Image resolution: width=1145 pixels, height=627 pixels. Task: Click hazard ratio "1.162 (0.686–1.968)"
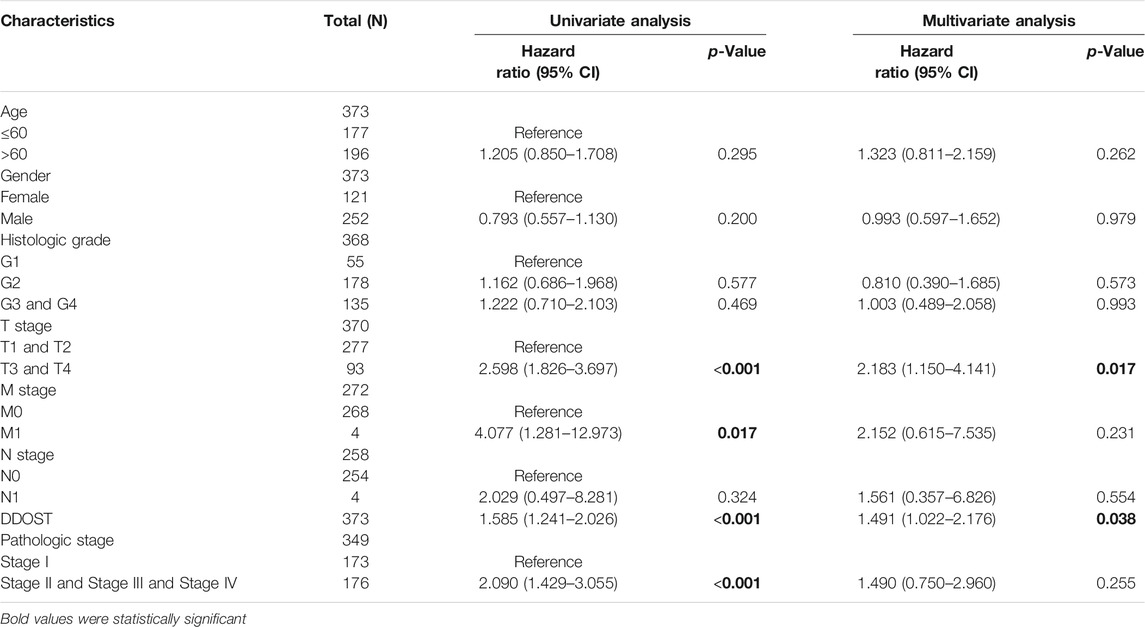[548, 283]
